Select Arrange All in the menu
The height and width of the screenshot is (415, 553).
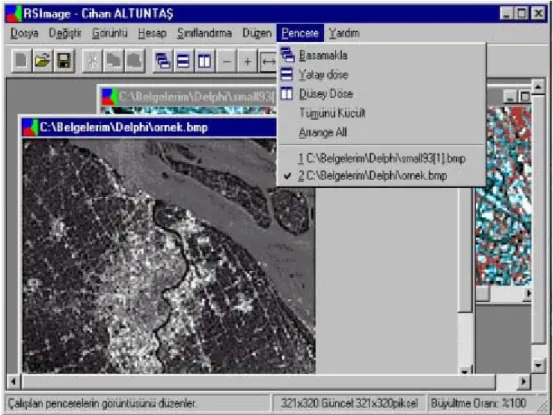pyautogui.click(x=382, y=133)
